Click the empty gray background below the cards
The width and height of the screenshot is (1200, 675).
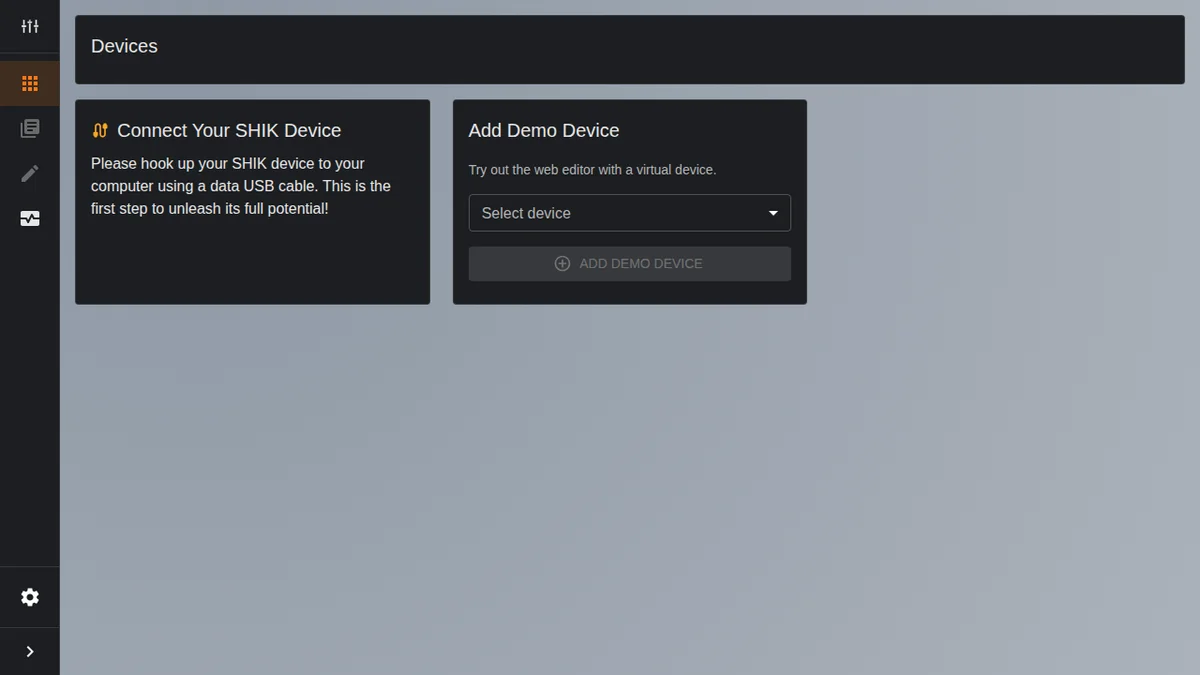click(630, 480)
